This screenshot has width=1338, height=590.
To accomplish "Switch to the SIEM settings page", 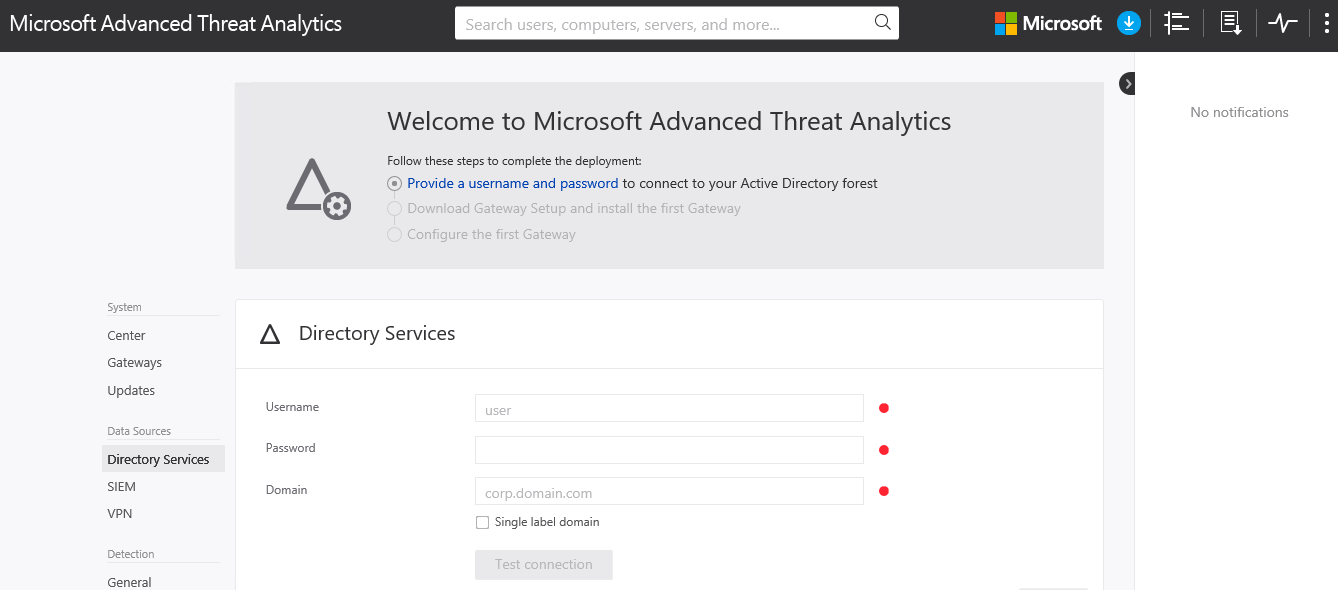I will click(121, 486).
